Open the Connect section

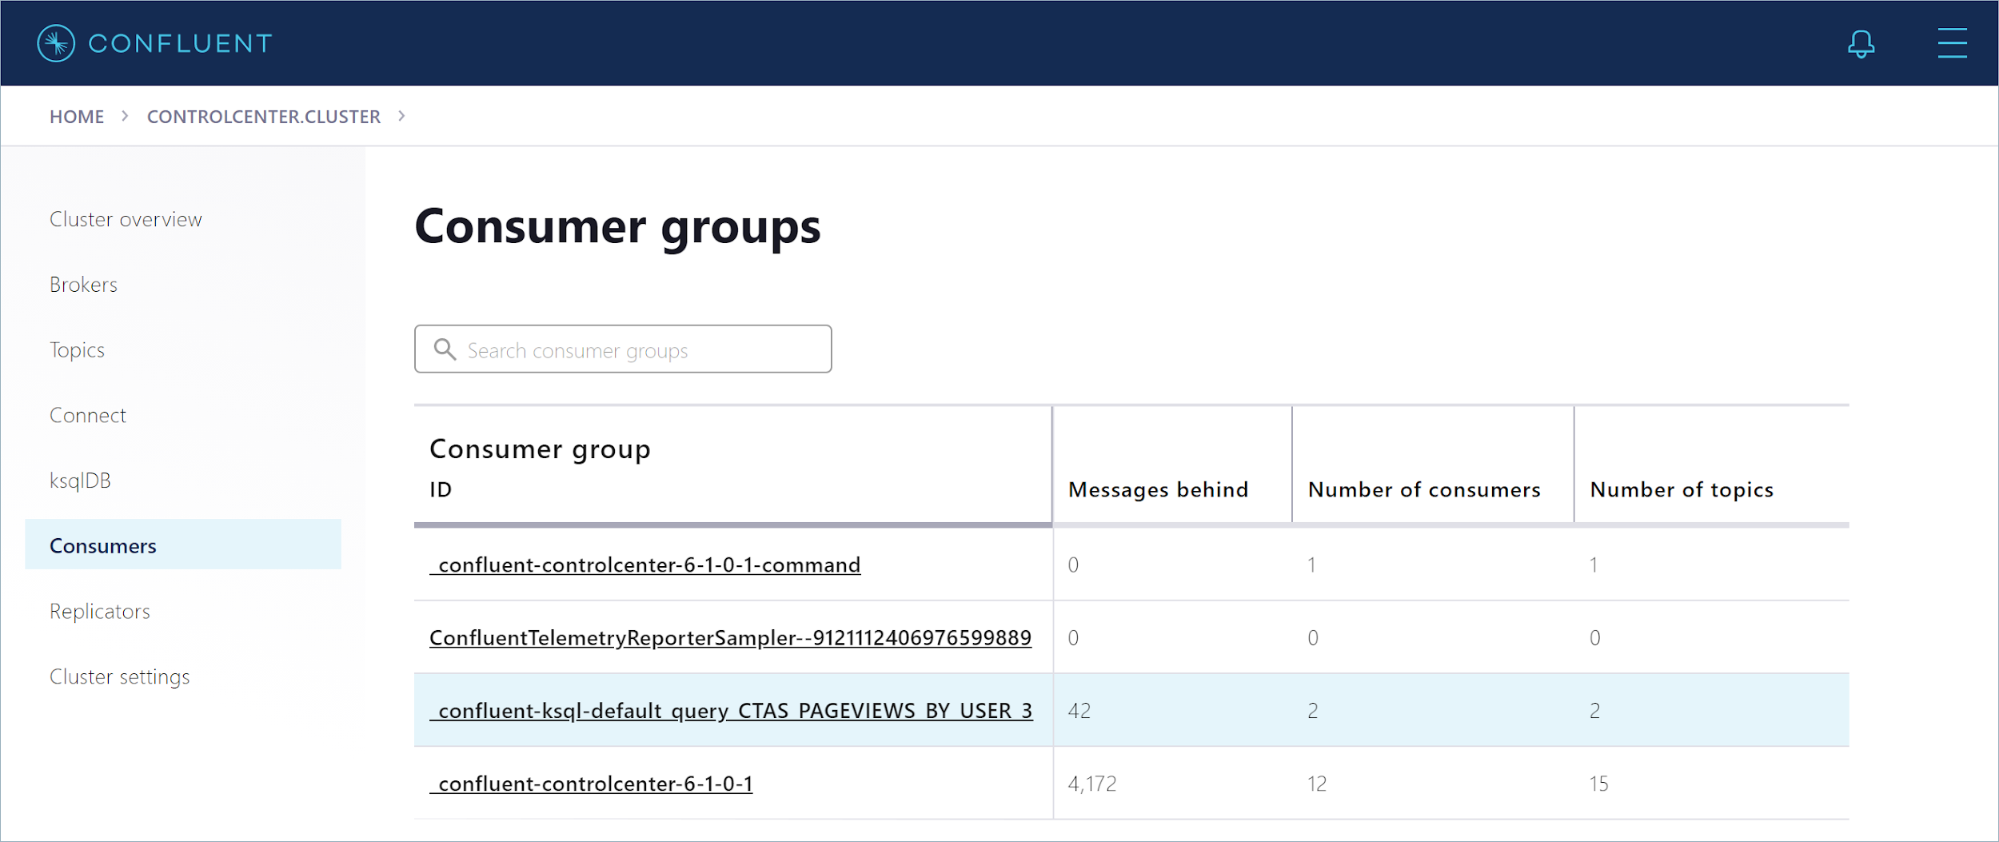[x=88, y=415]
